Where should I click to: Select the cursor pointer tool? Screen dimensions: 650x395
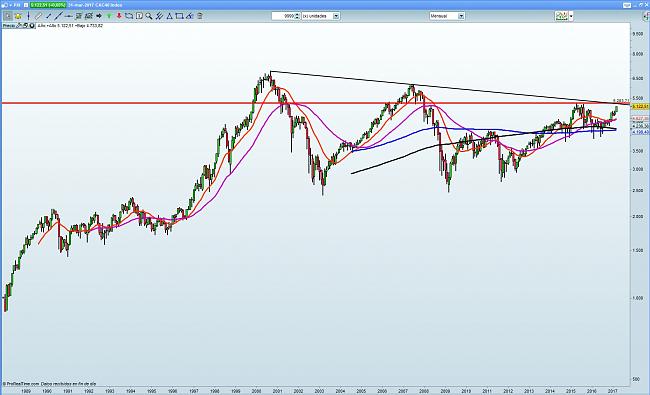point(8,16)
